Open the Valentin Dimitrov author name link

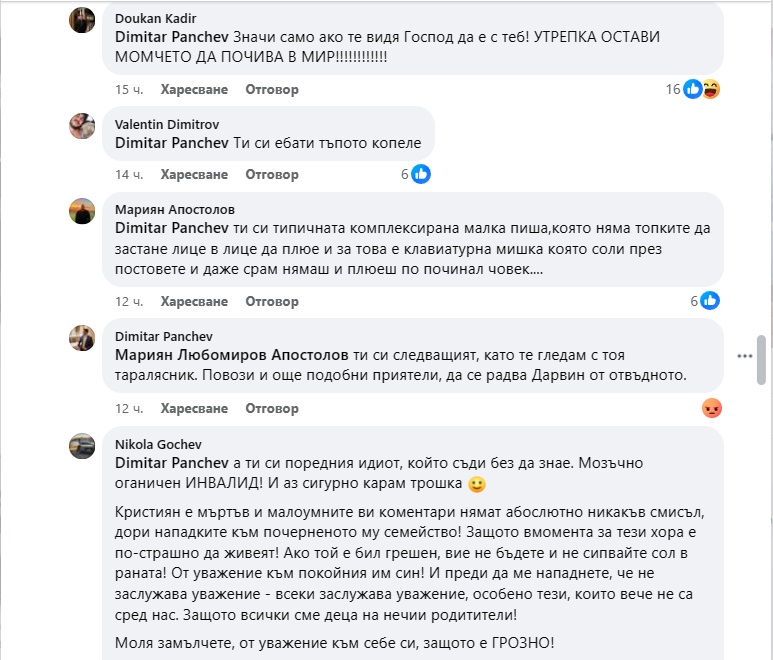tap(166, 125)
